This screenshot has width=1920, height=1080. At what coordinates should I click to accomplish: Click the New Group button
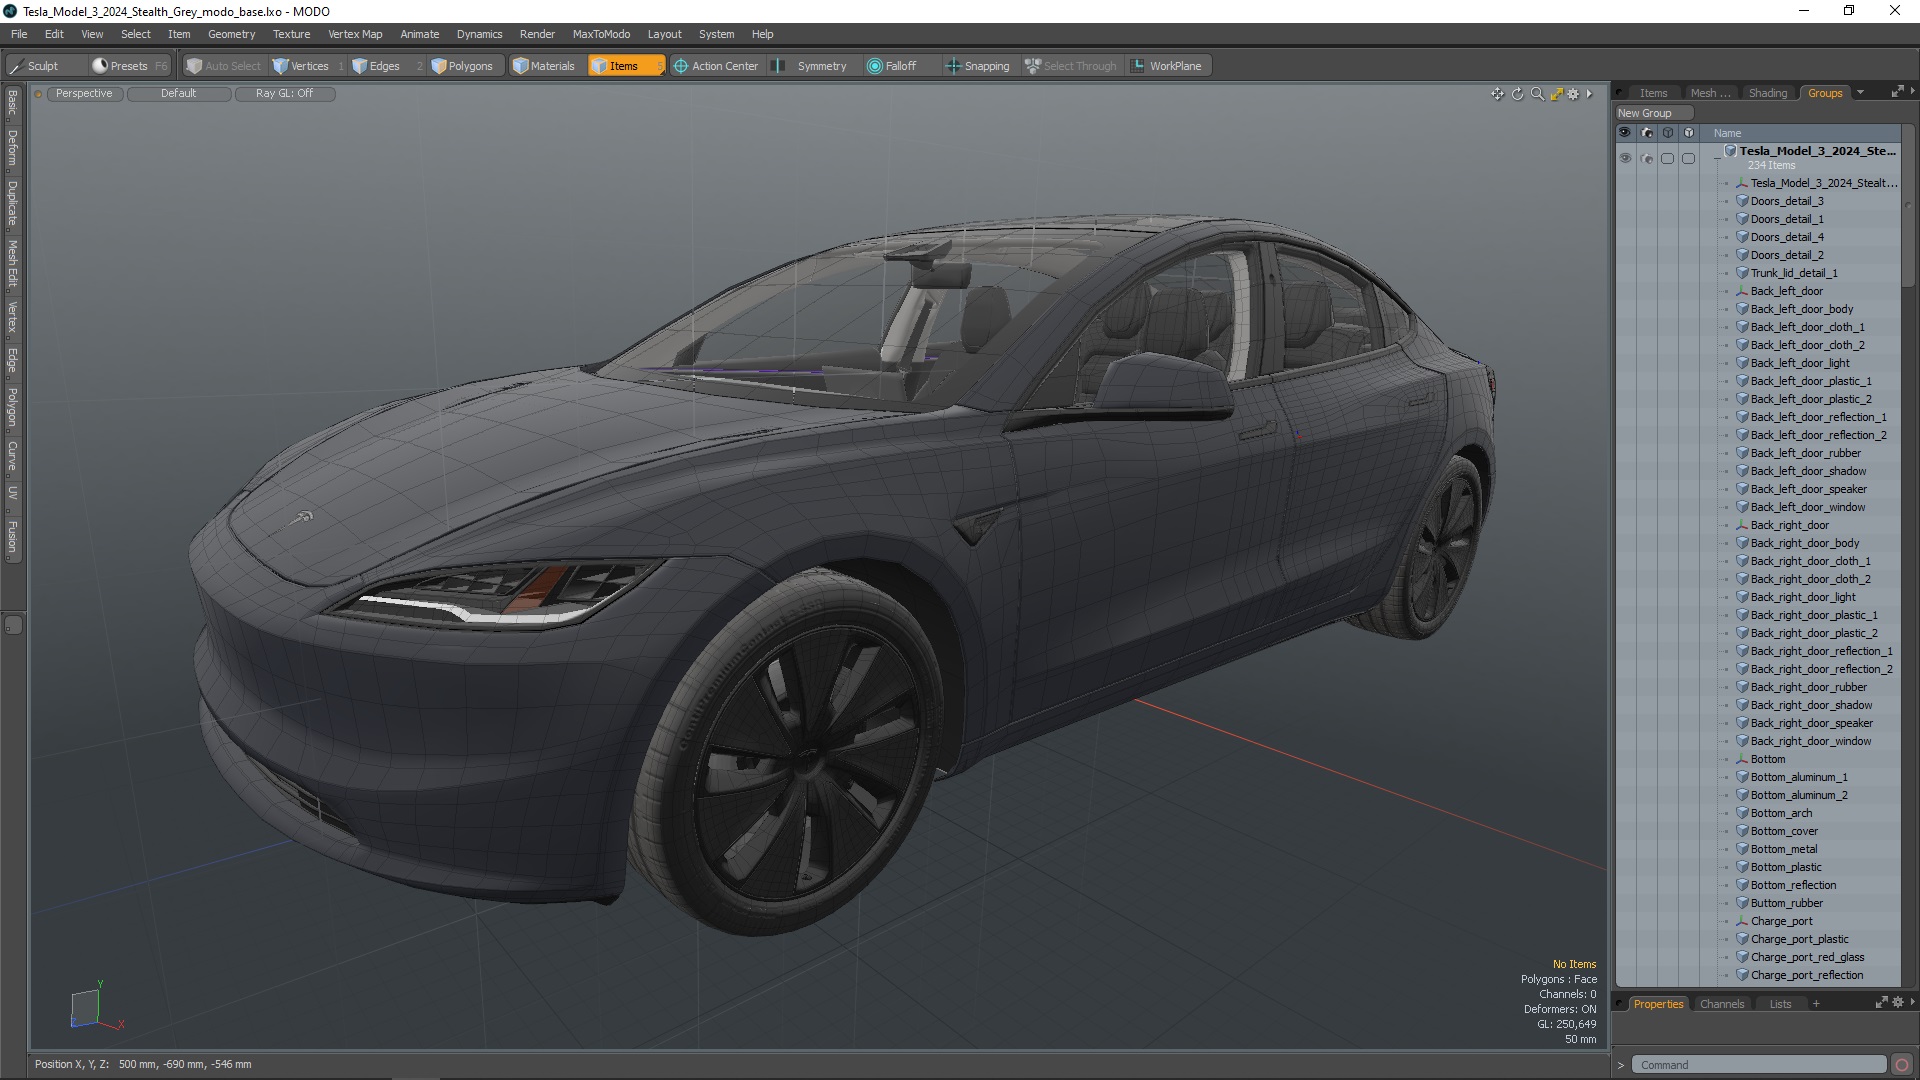(x=1654, y=113)
